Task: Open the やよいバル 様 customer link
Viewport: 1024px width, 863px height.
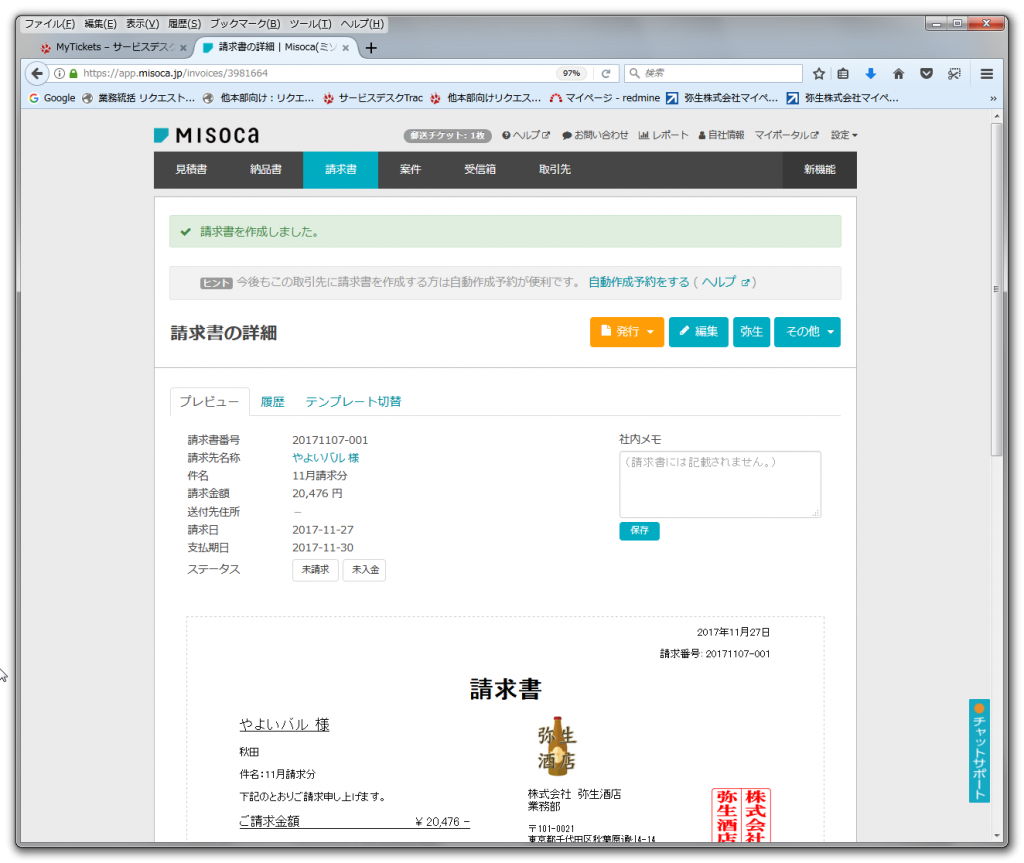Action: click(x=325, y=458)
